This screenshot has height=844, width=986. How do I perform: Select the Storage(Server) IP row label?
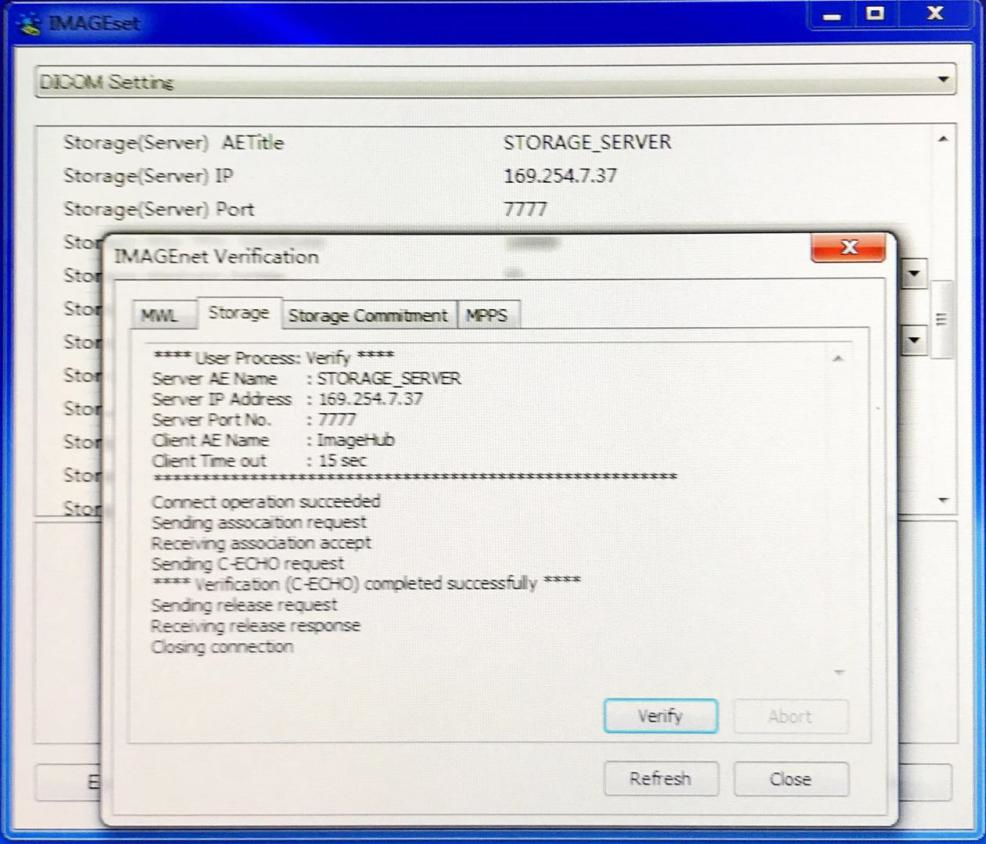tap(148, 175)
